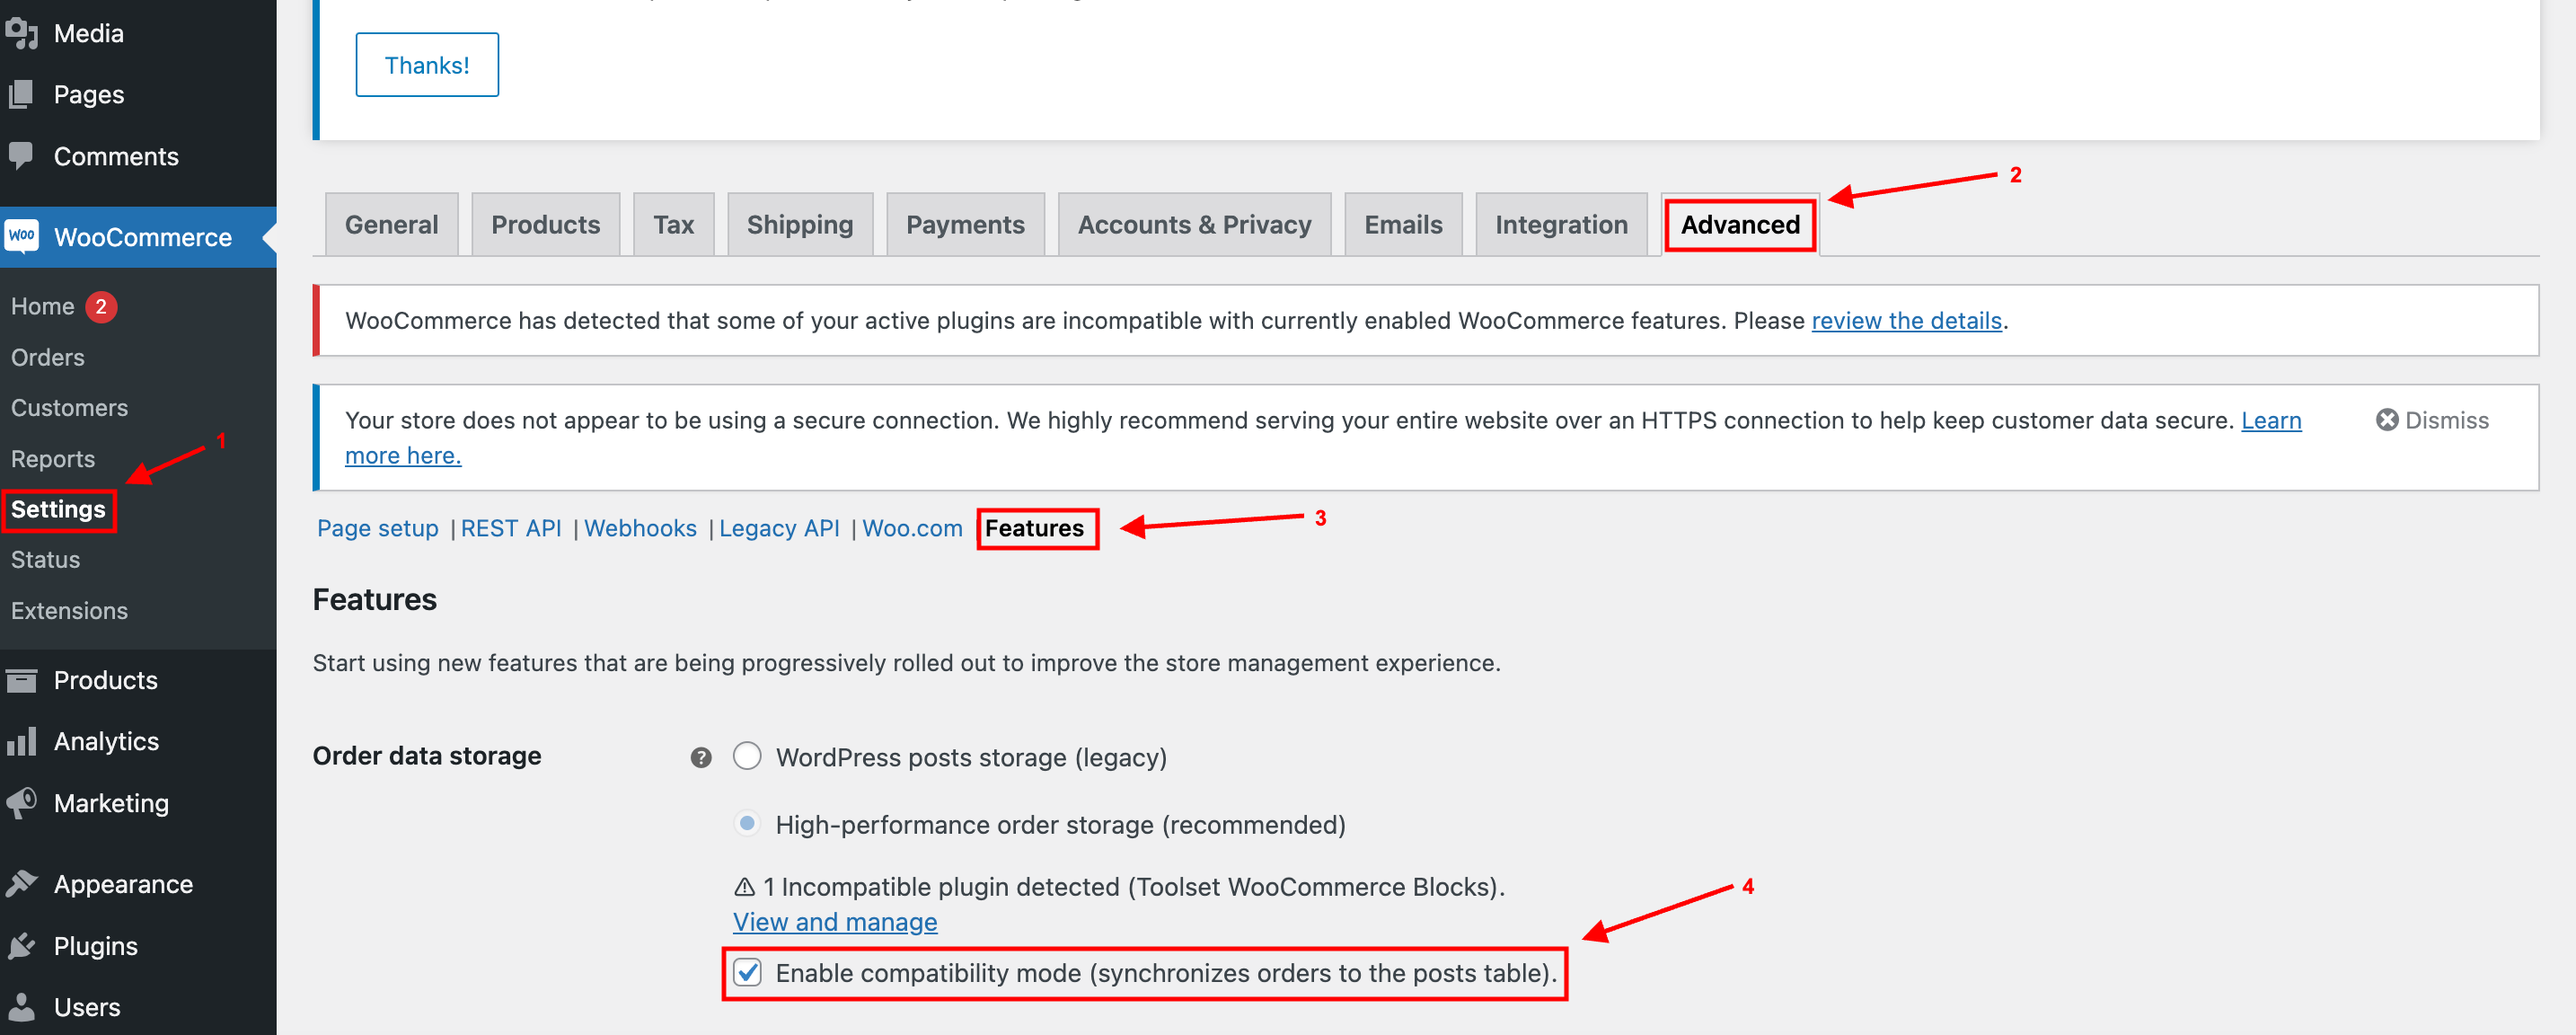Open the Woo.com section link
Image resolution: width=2576 pixels, height=1035 pixels.
(x=912, y=529)
